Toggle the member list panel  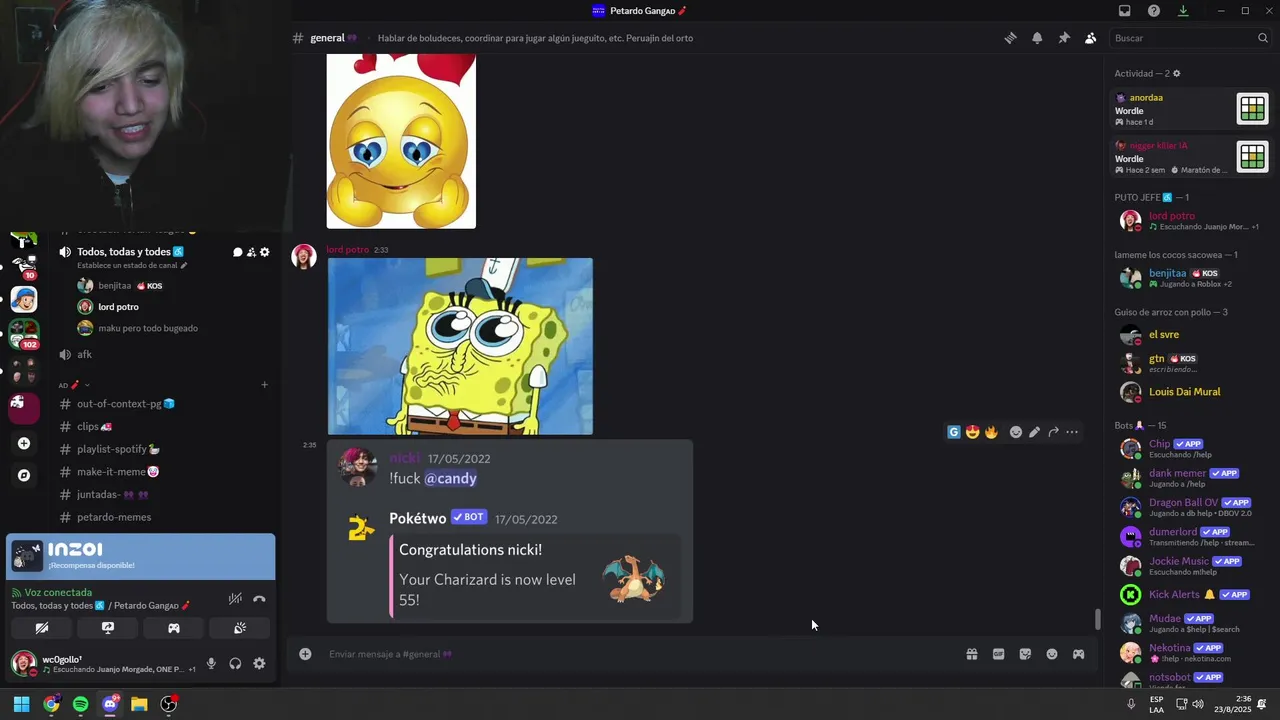click(x=1090, y=38)
